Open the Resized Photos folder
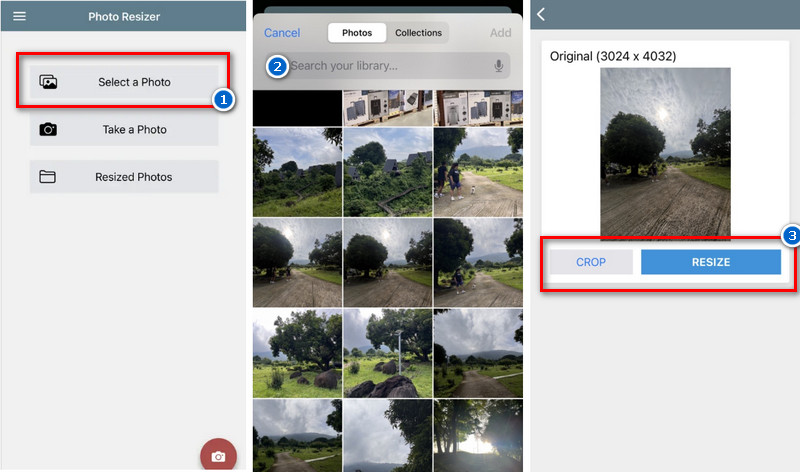Viewport: 800px width, 472px height. coord(134,177)
